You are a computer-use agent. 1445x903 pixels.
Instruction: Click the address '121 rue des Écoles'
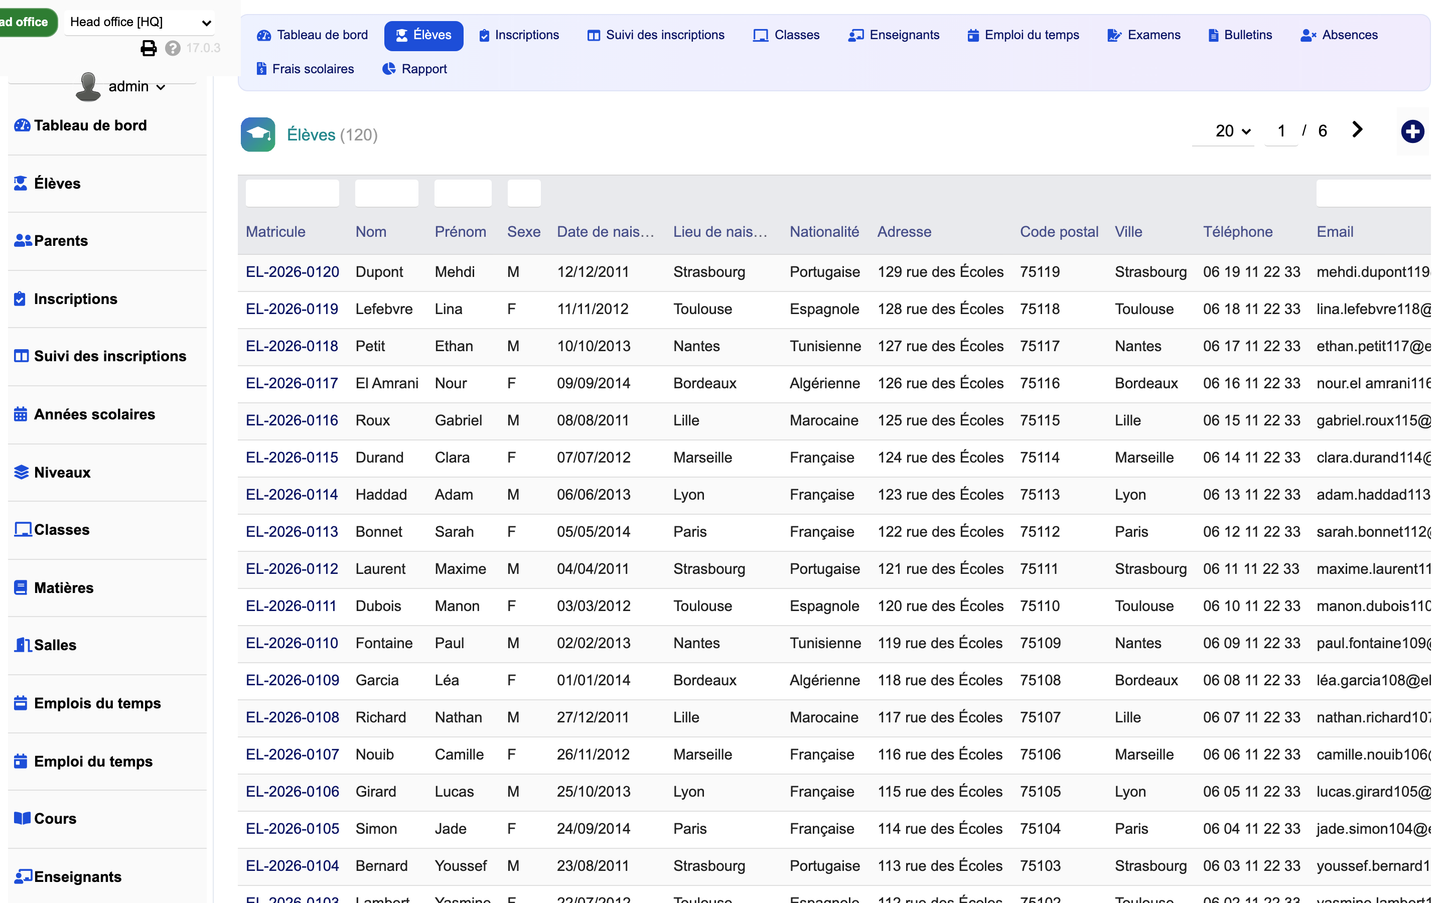click(x=941, y=569)
